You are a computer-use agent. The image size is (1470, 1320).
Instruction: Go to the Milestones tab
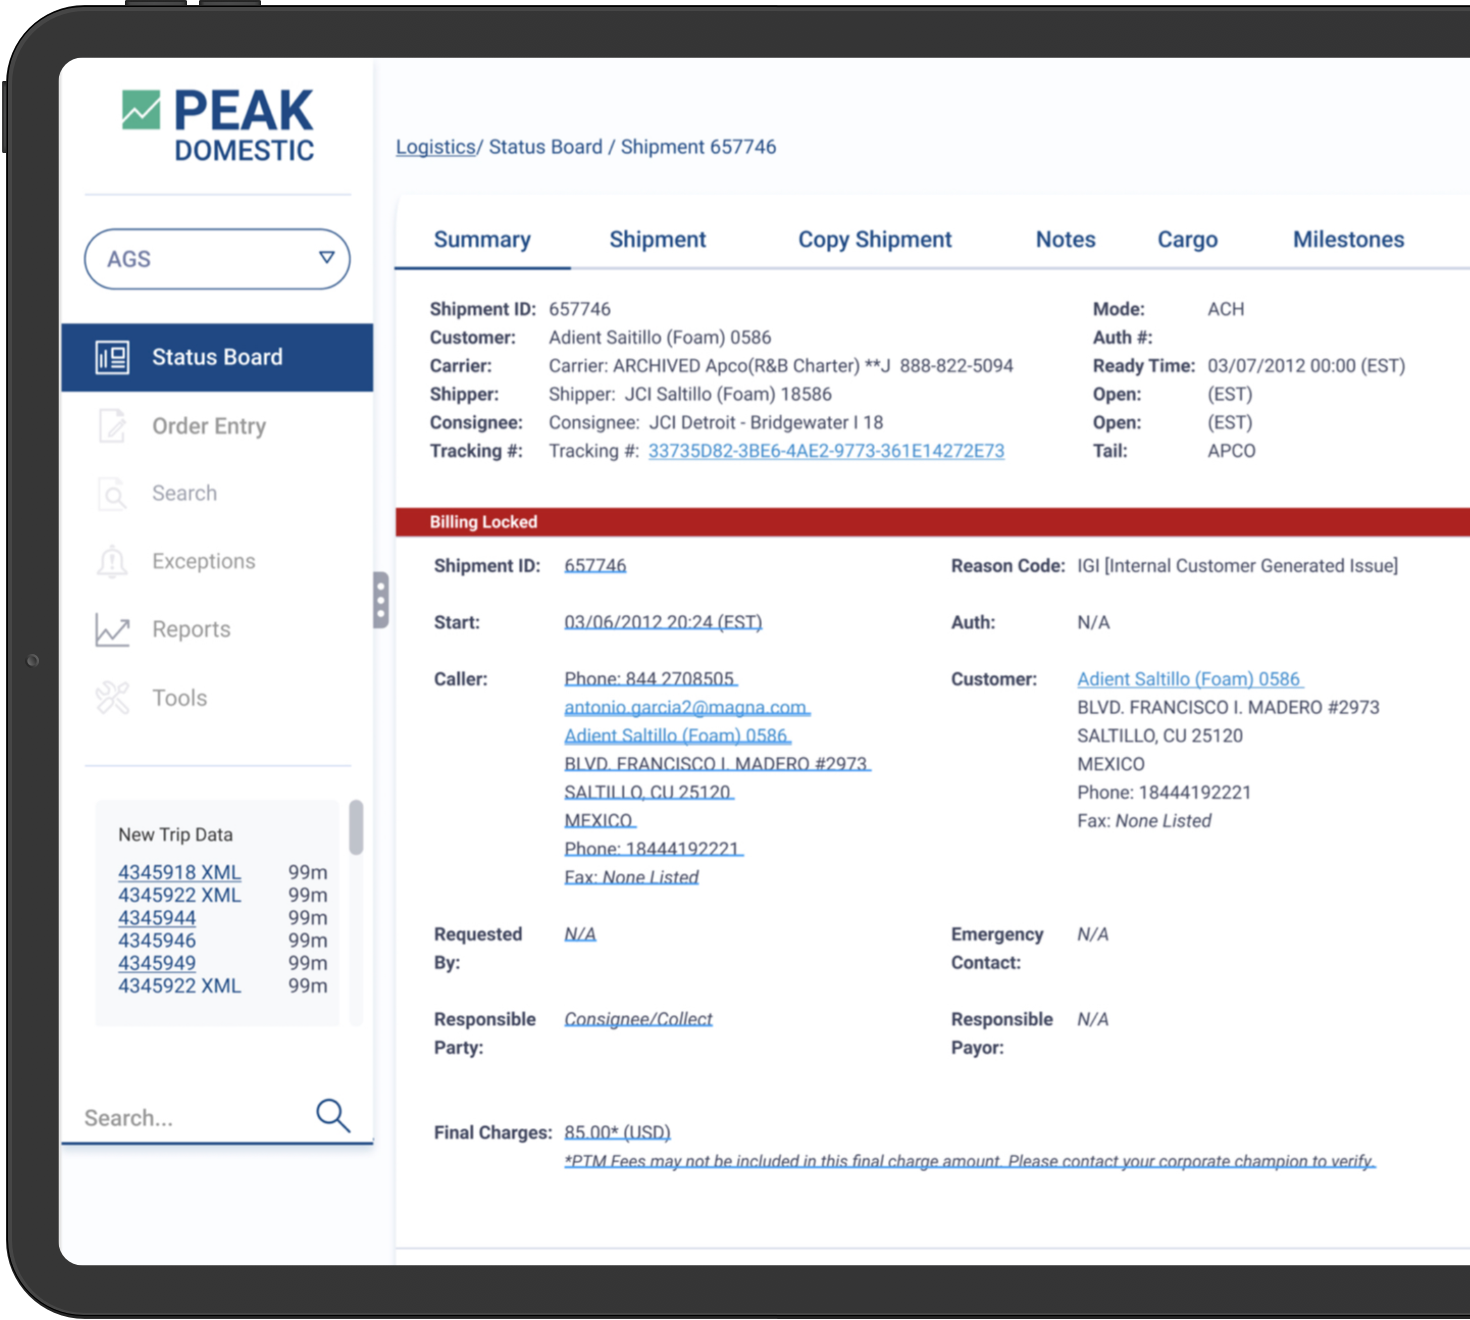point(1348,240)
